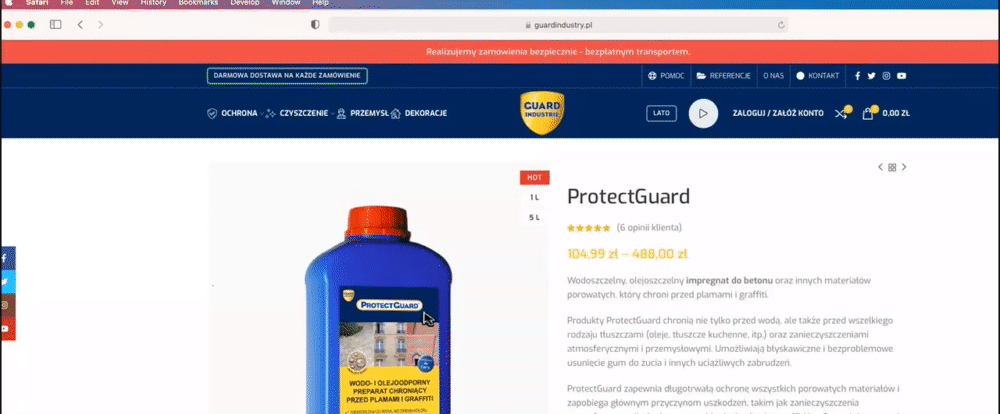Show the Safari sidebar
The height and width of the screenshot is (414, 1000).
(55, 25)
